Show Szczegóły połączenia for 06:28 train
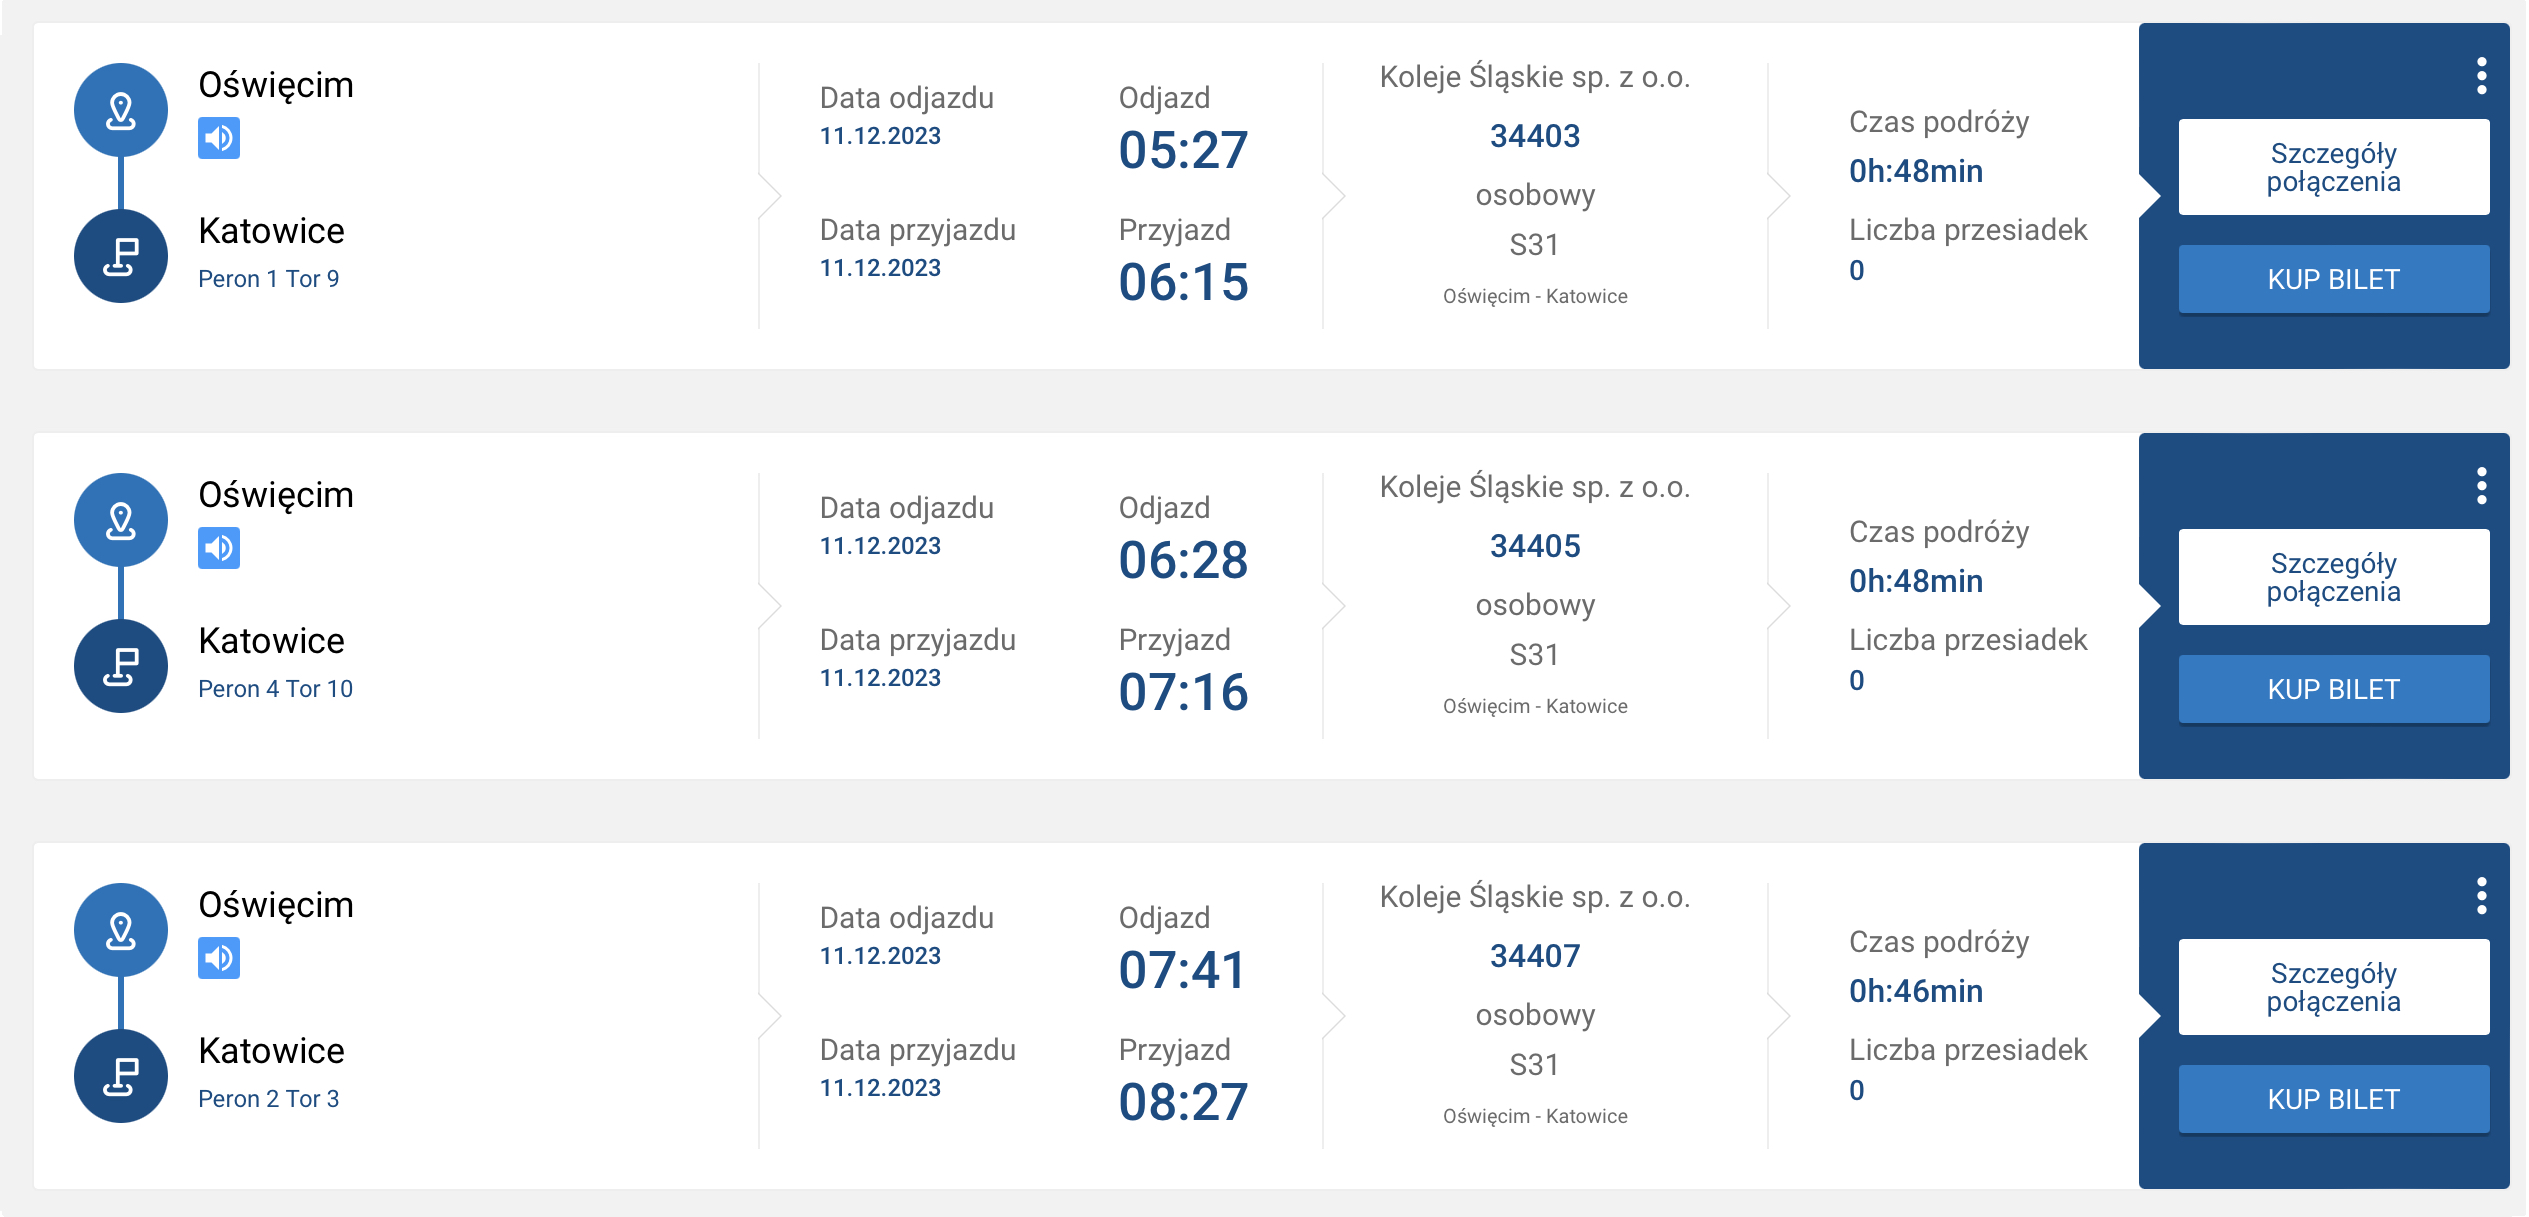 tap(2334, 577)
